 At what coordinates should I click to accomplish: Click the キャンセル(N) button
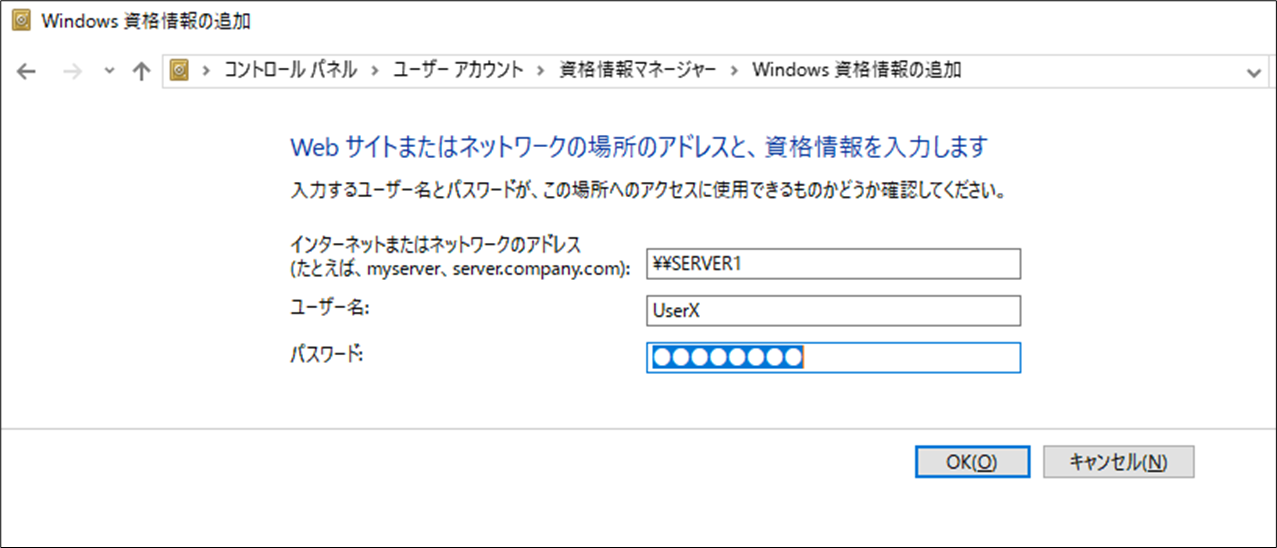click(1118, 461)
